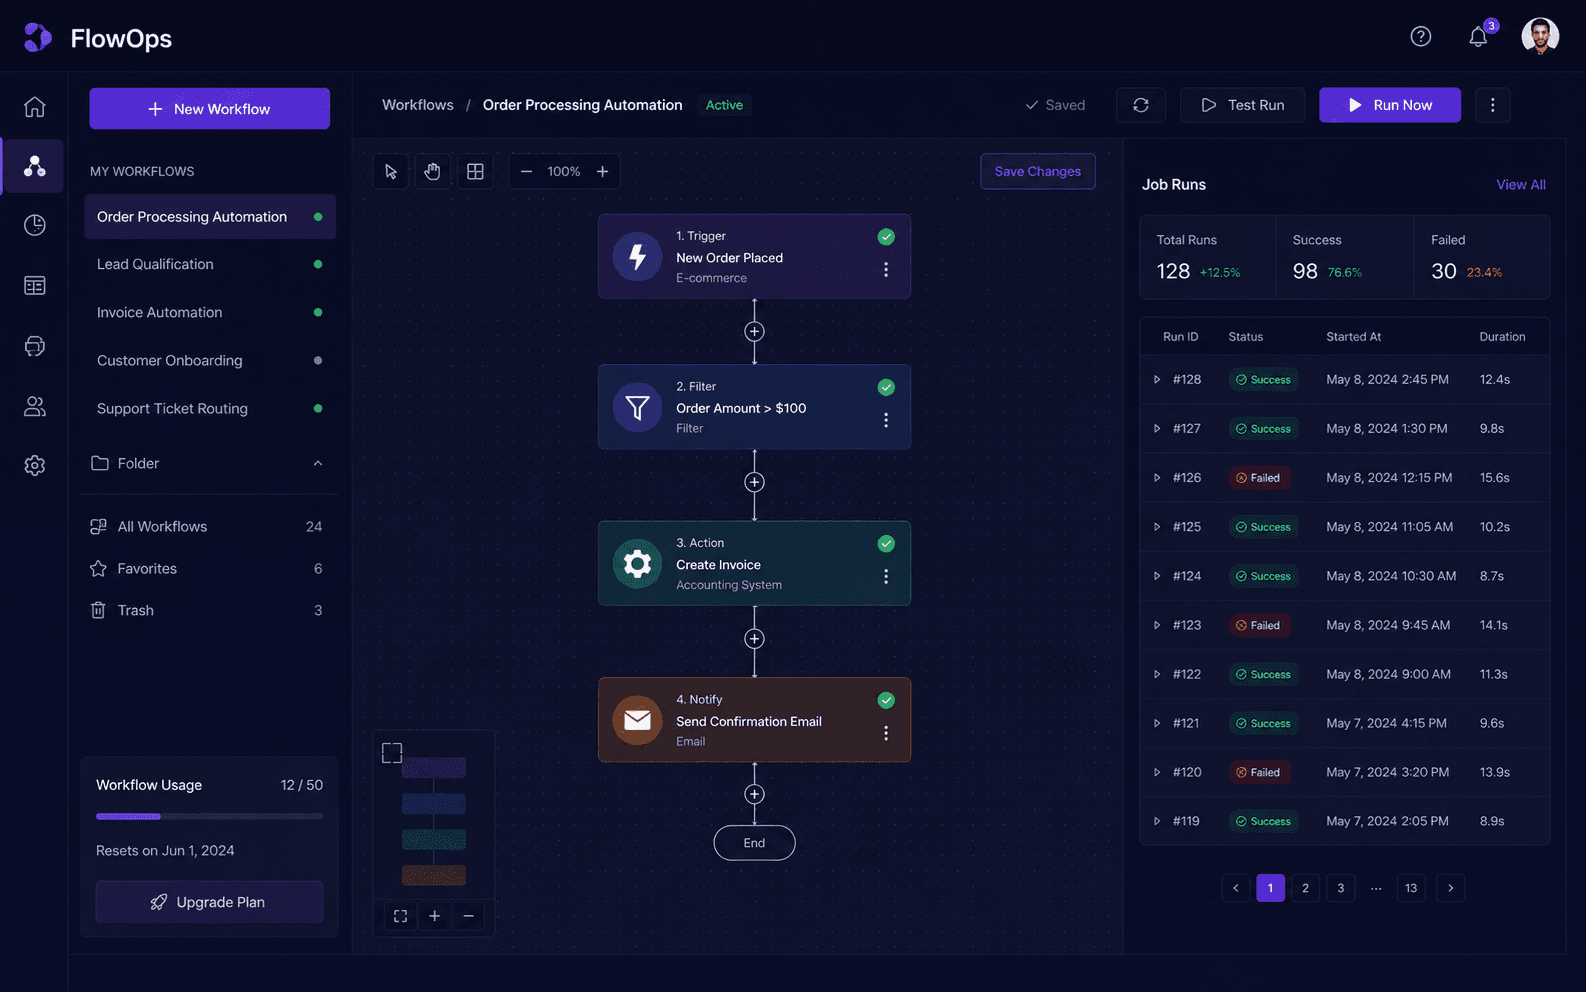Open the settings gear in sidebar
Viewport: 1586px width, 992px height.
pyautogui.click(x=35, y=465)
